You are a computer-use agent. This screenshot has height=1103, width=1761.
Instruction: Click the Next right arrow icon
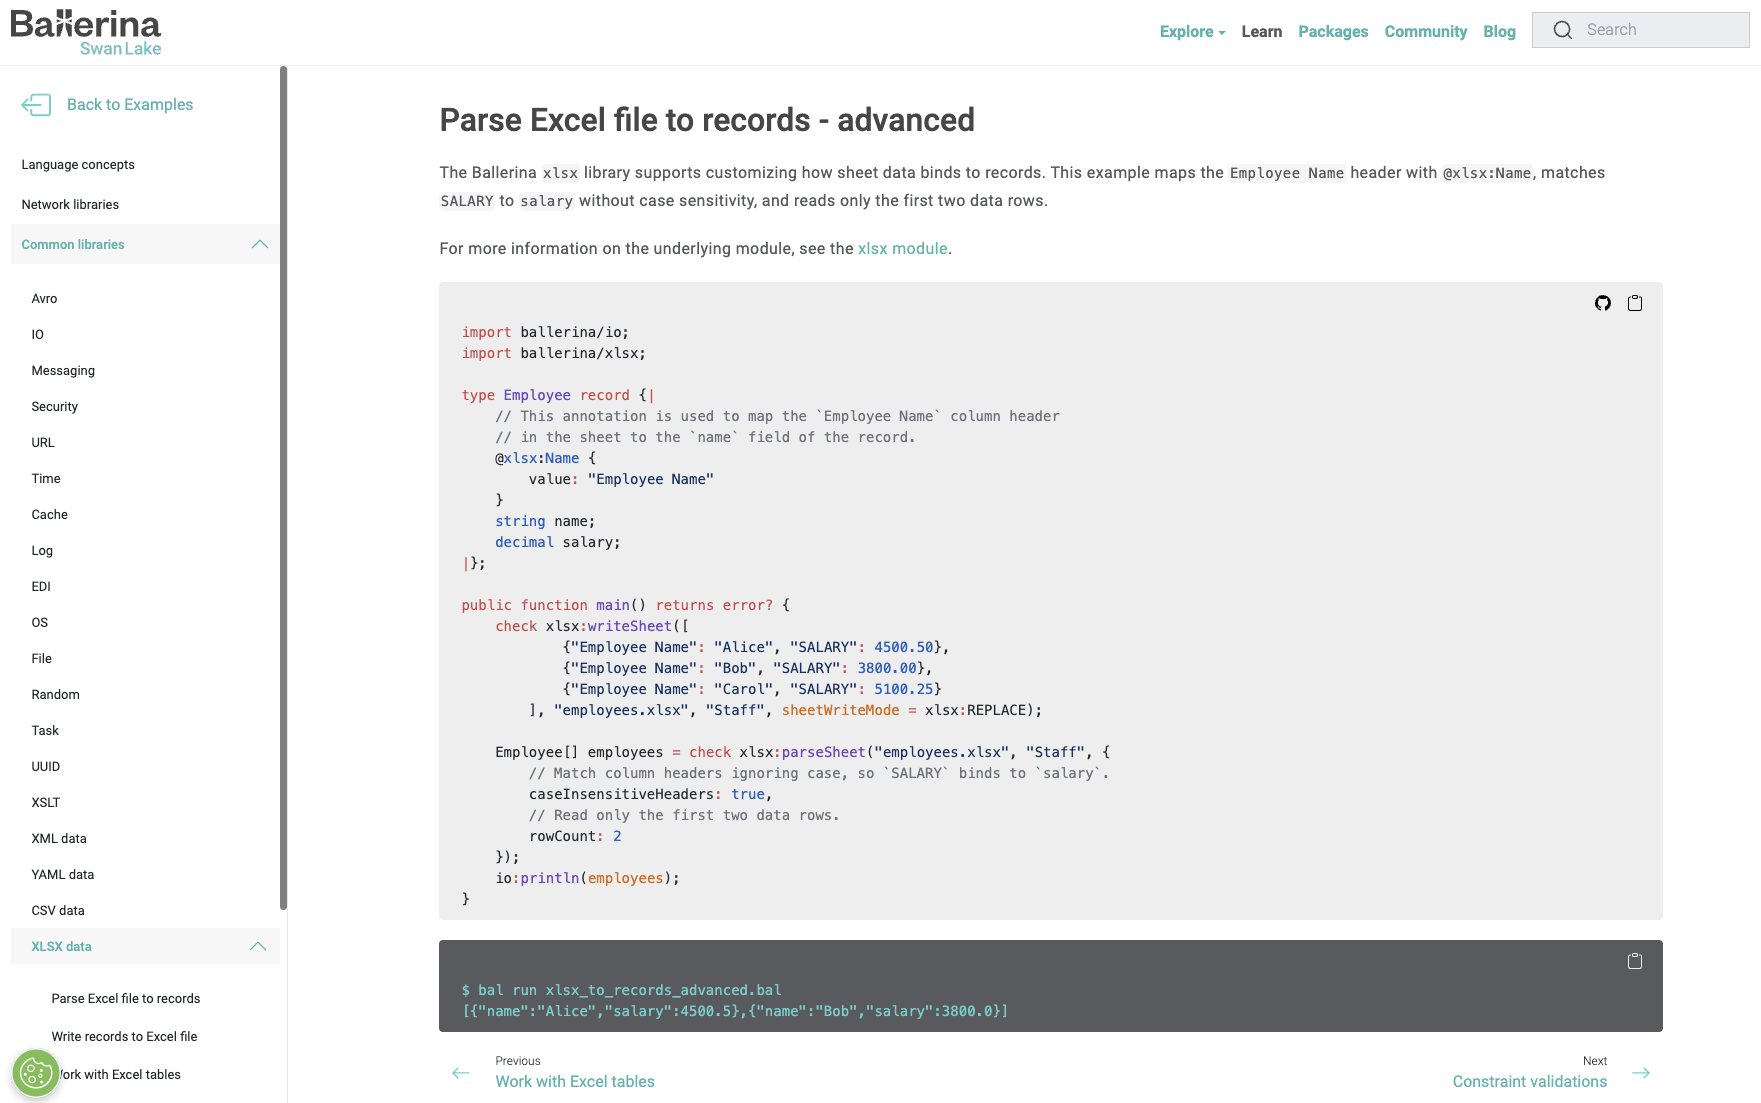[x=1641, y=1073]
